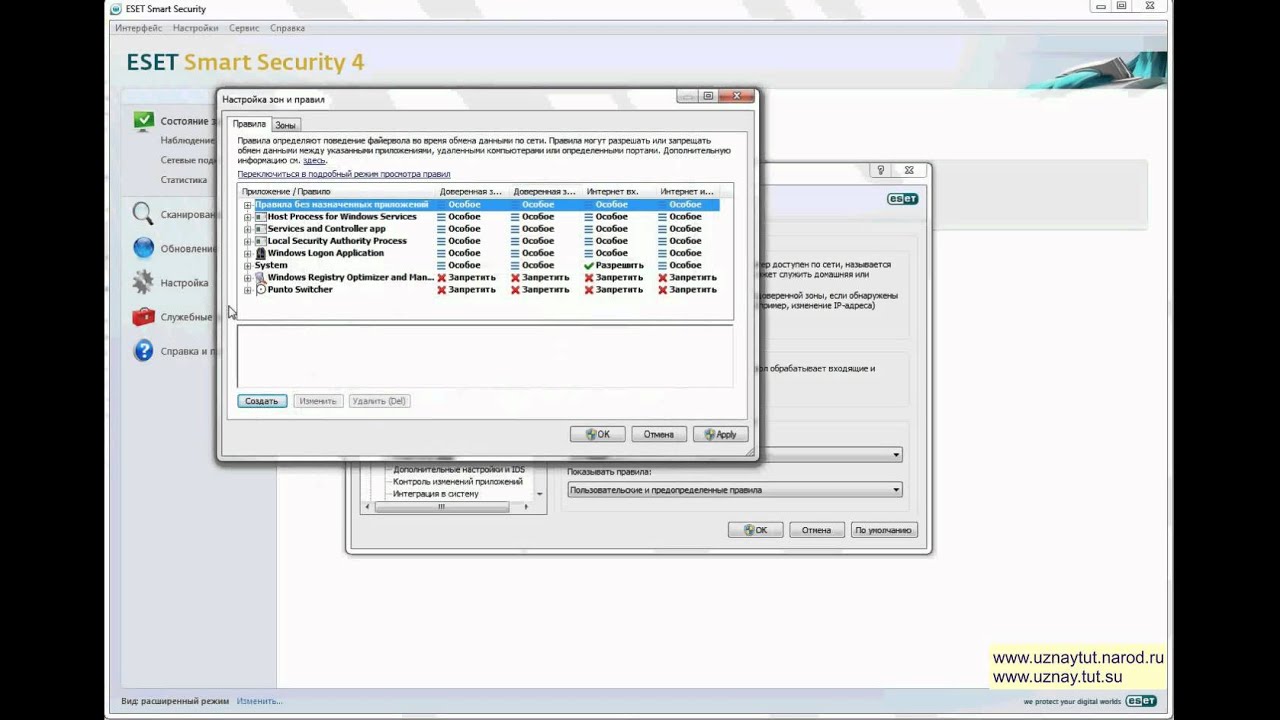The height and width of the screenshot is (720, 1280).
Task: Click Отмена in the background settings dialog
Action: coord(816,530)
